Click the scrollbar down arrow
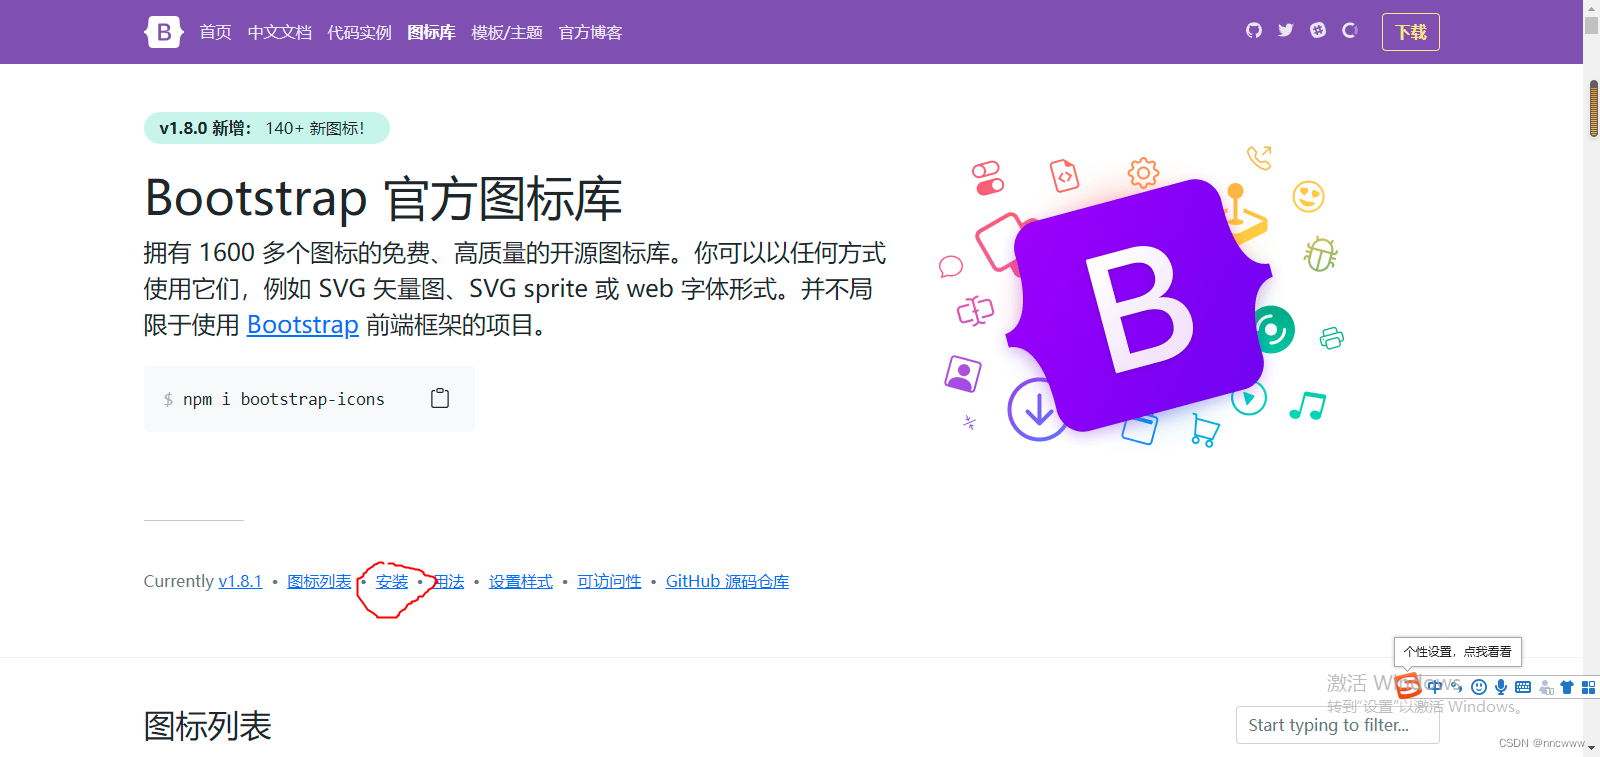The image size is (1600, 757). tap(1591, 749)
